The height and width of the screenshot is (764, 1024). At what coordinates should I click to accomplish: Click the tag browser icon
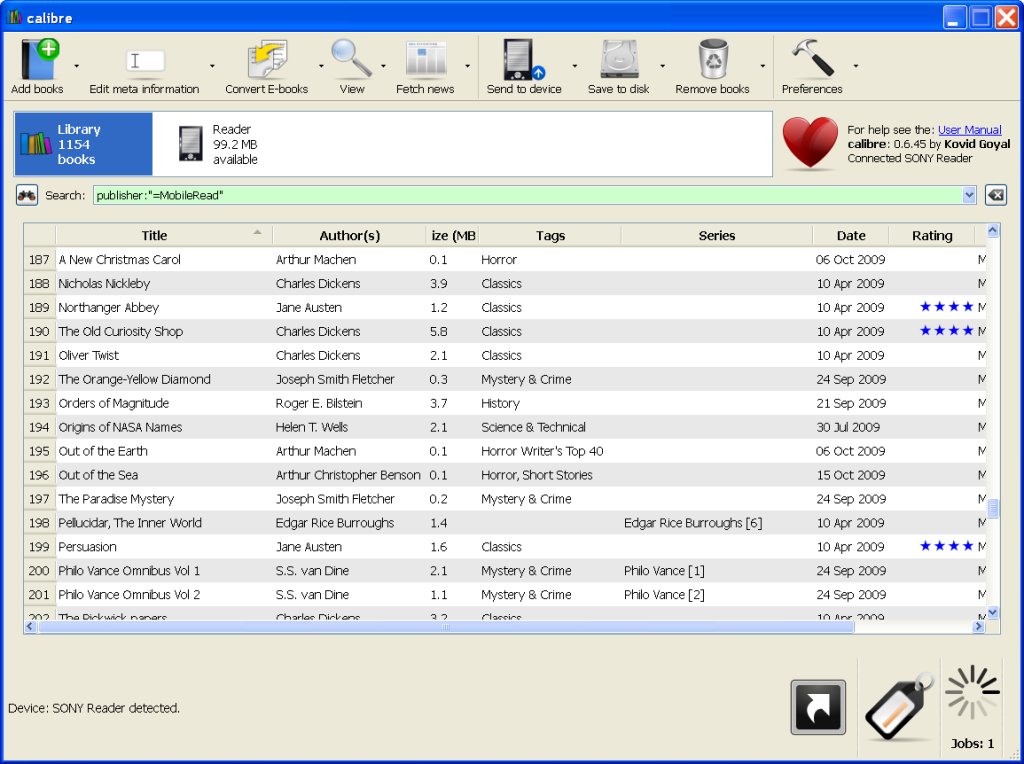pyautogui.click(x=898, y=706)
